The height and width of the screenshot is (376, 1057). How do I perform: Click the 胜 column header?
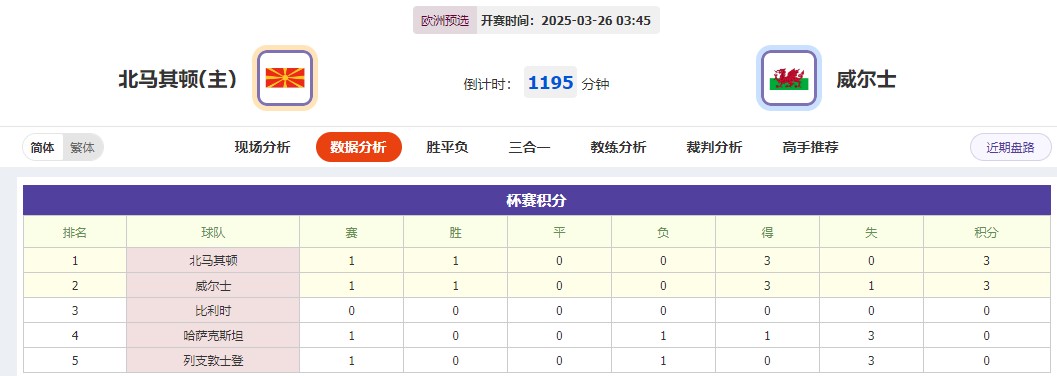(x=456, y=232)
